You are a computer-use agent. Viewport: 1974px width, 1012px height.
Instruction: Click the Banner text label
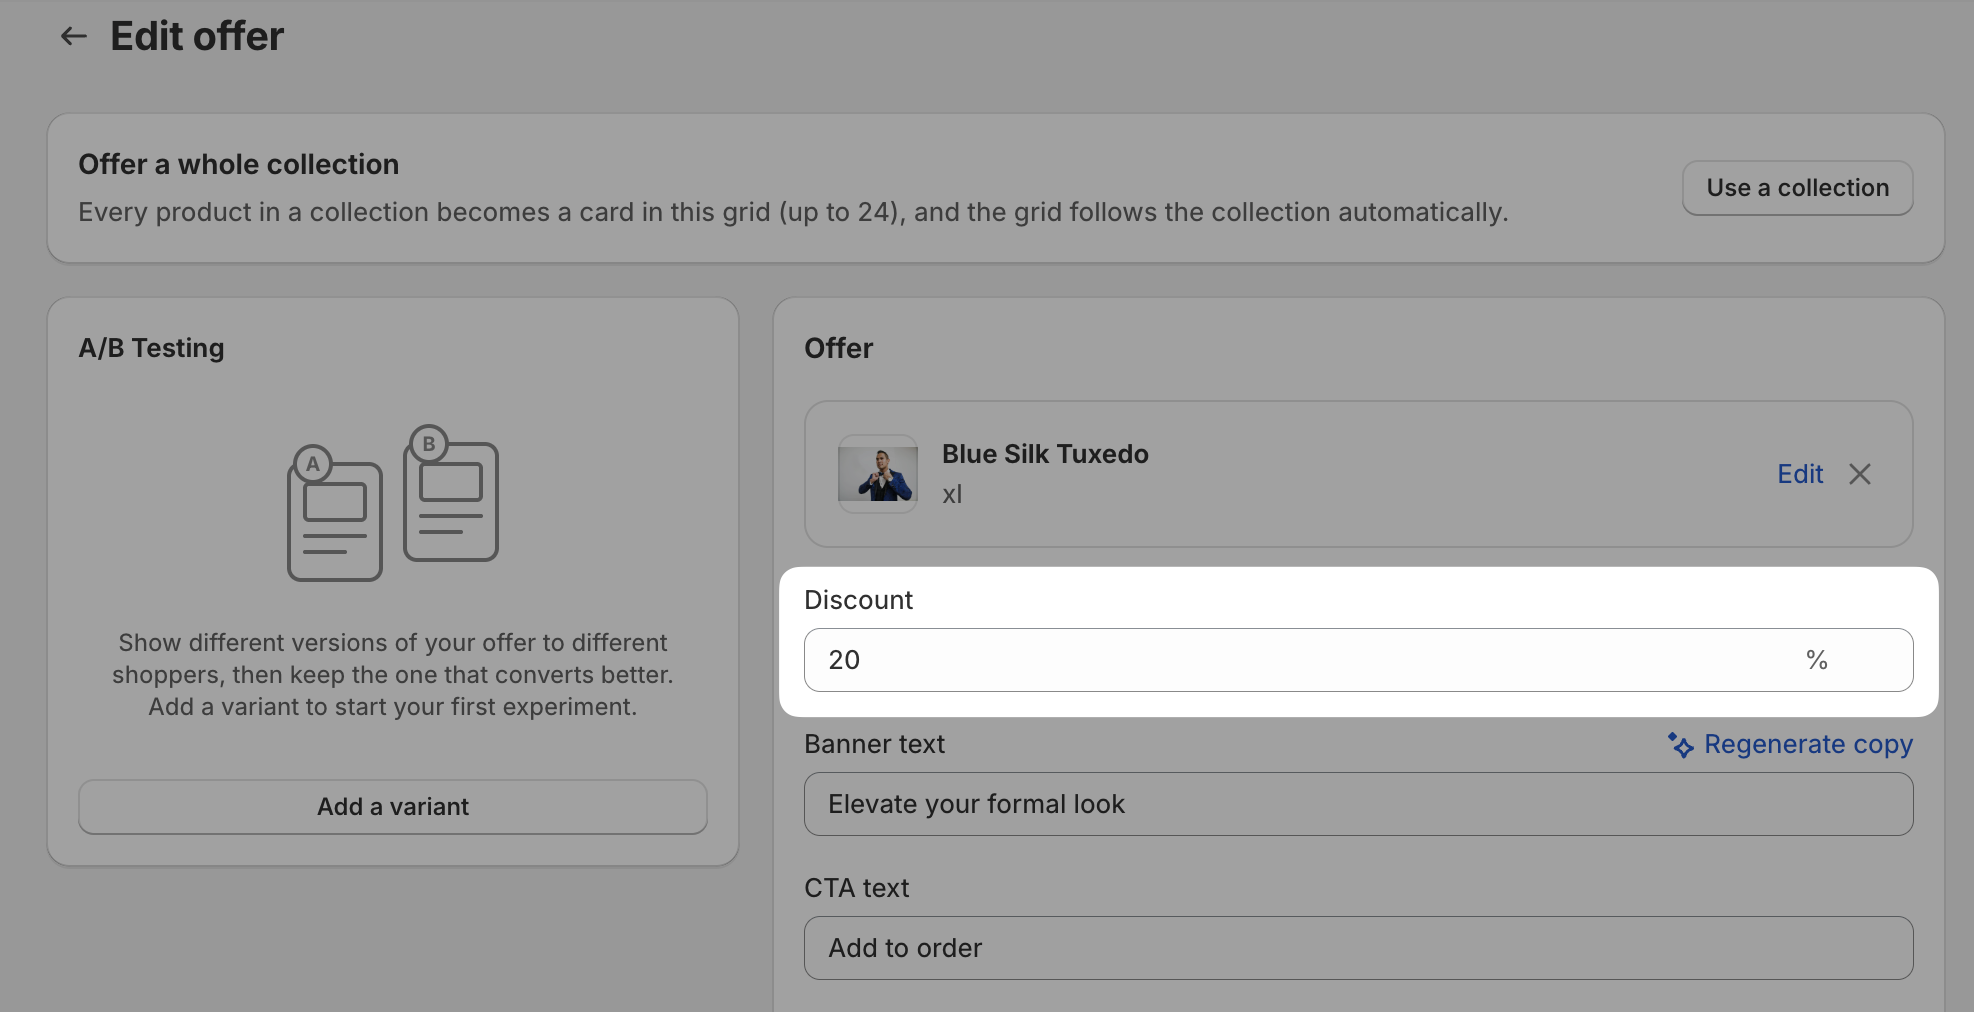coord(875,744)
